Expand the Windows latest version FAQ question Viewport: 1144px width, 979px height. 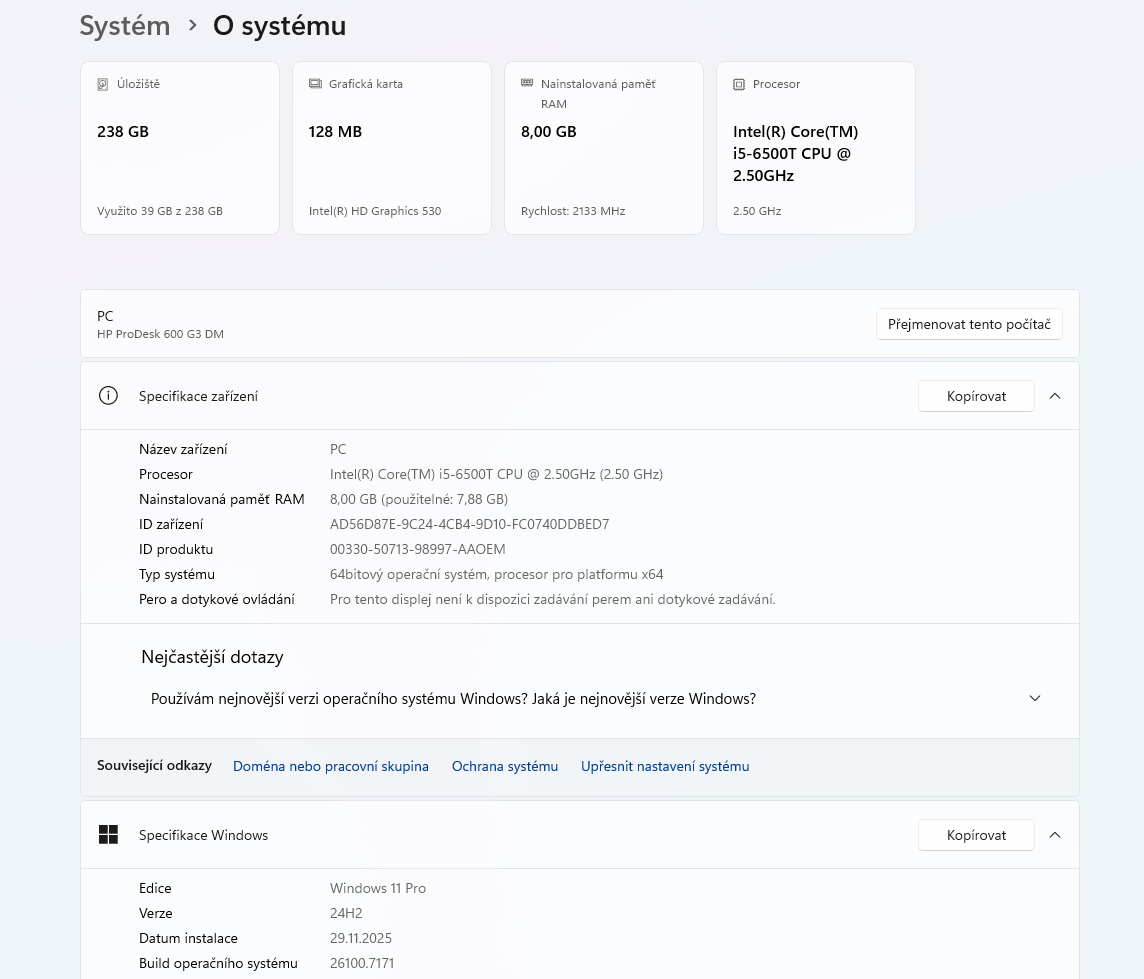[x=1034, y=699]
